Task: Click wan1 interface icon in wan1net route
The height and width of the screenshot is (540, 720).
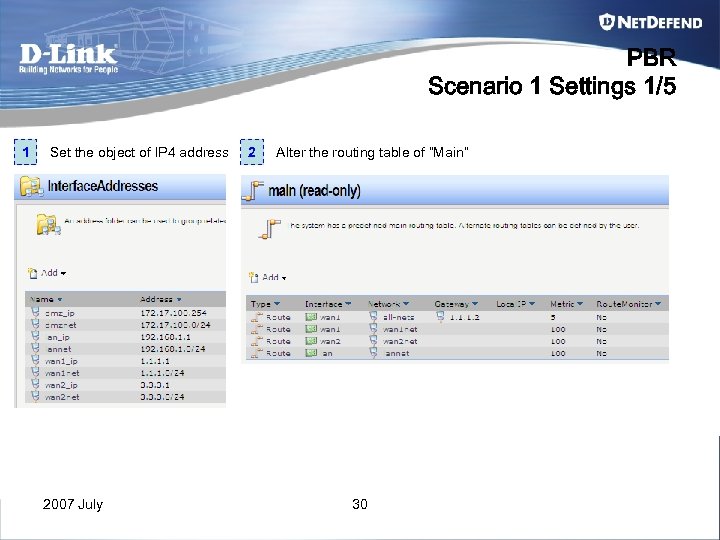Action: 311,329
